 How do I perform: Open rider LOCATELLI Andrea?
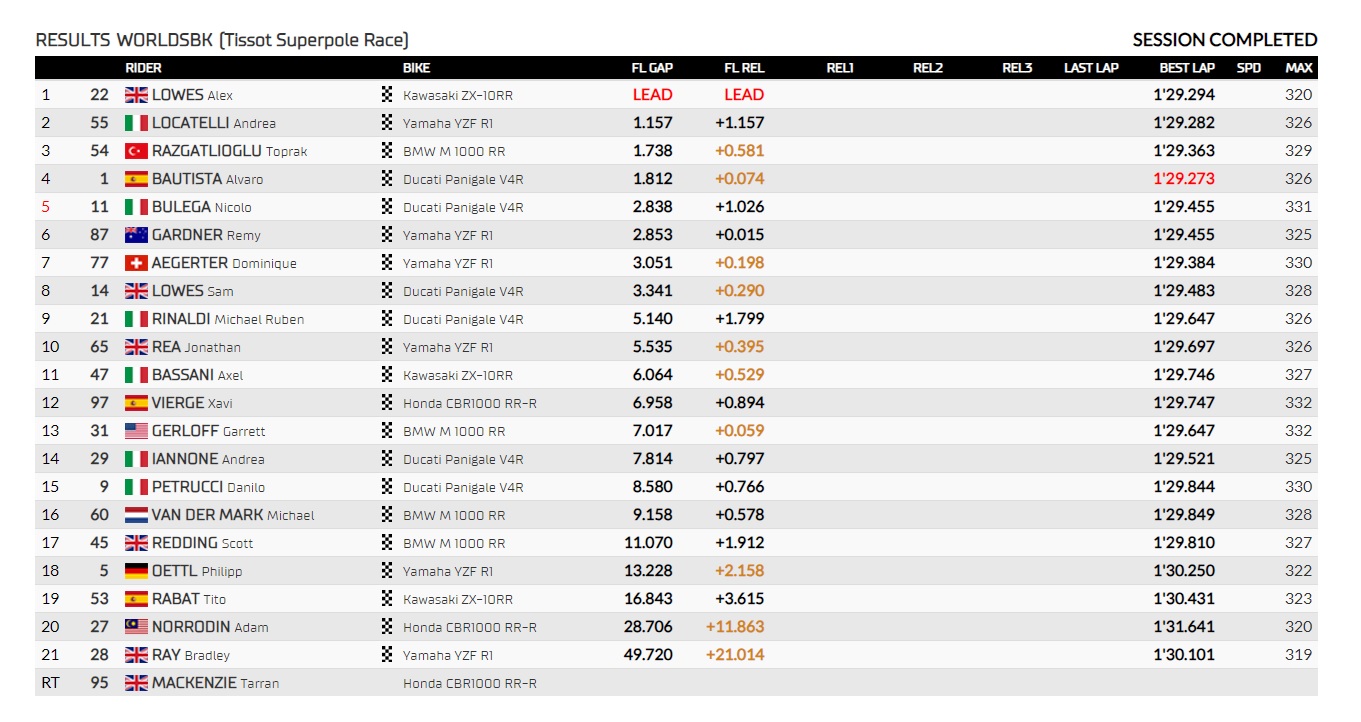click(x=214, y=123)
